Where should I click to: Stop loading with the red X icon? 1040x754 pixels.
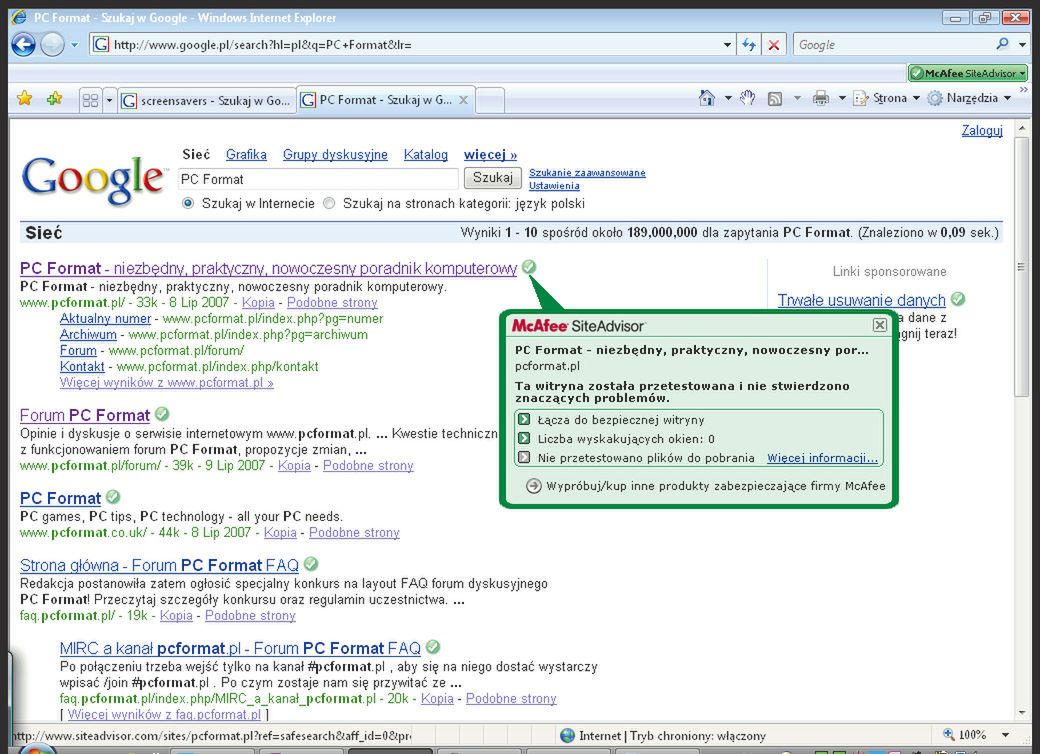(x=773, y=44)
